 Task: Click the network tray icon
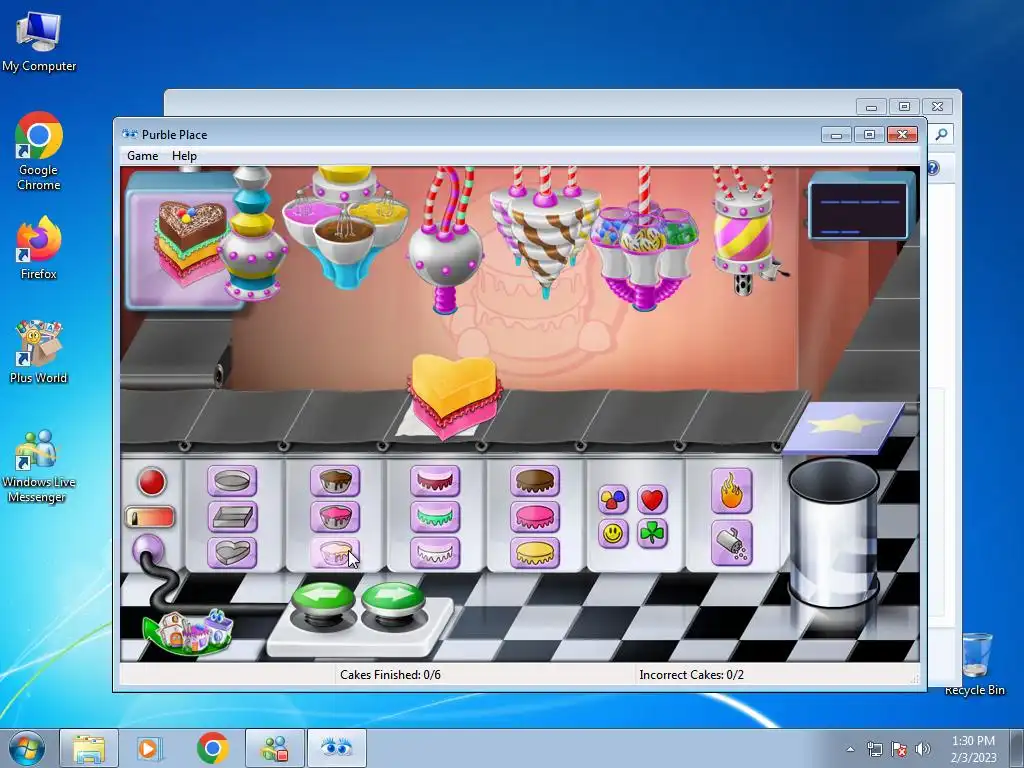click(874, 749)
